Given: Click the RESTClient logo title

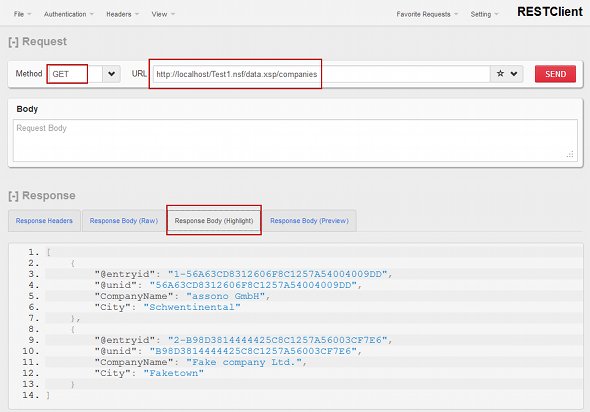Looking at the screenshot, I should pyautogui.click(x=550, y=12).
